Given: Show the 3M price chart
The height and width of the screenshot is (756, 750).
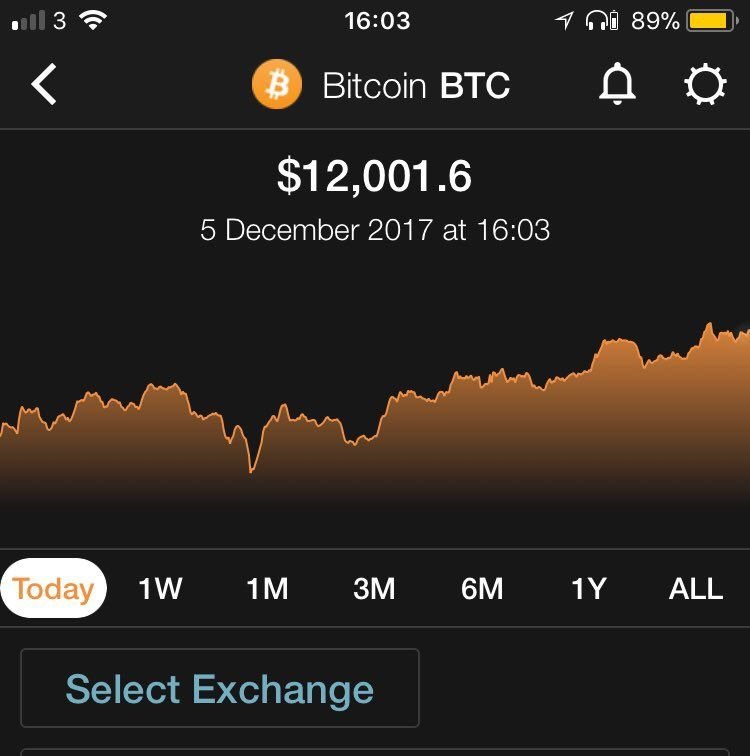Looking at the screenshot, I should (x=375, y=588).
